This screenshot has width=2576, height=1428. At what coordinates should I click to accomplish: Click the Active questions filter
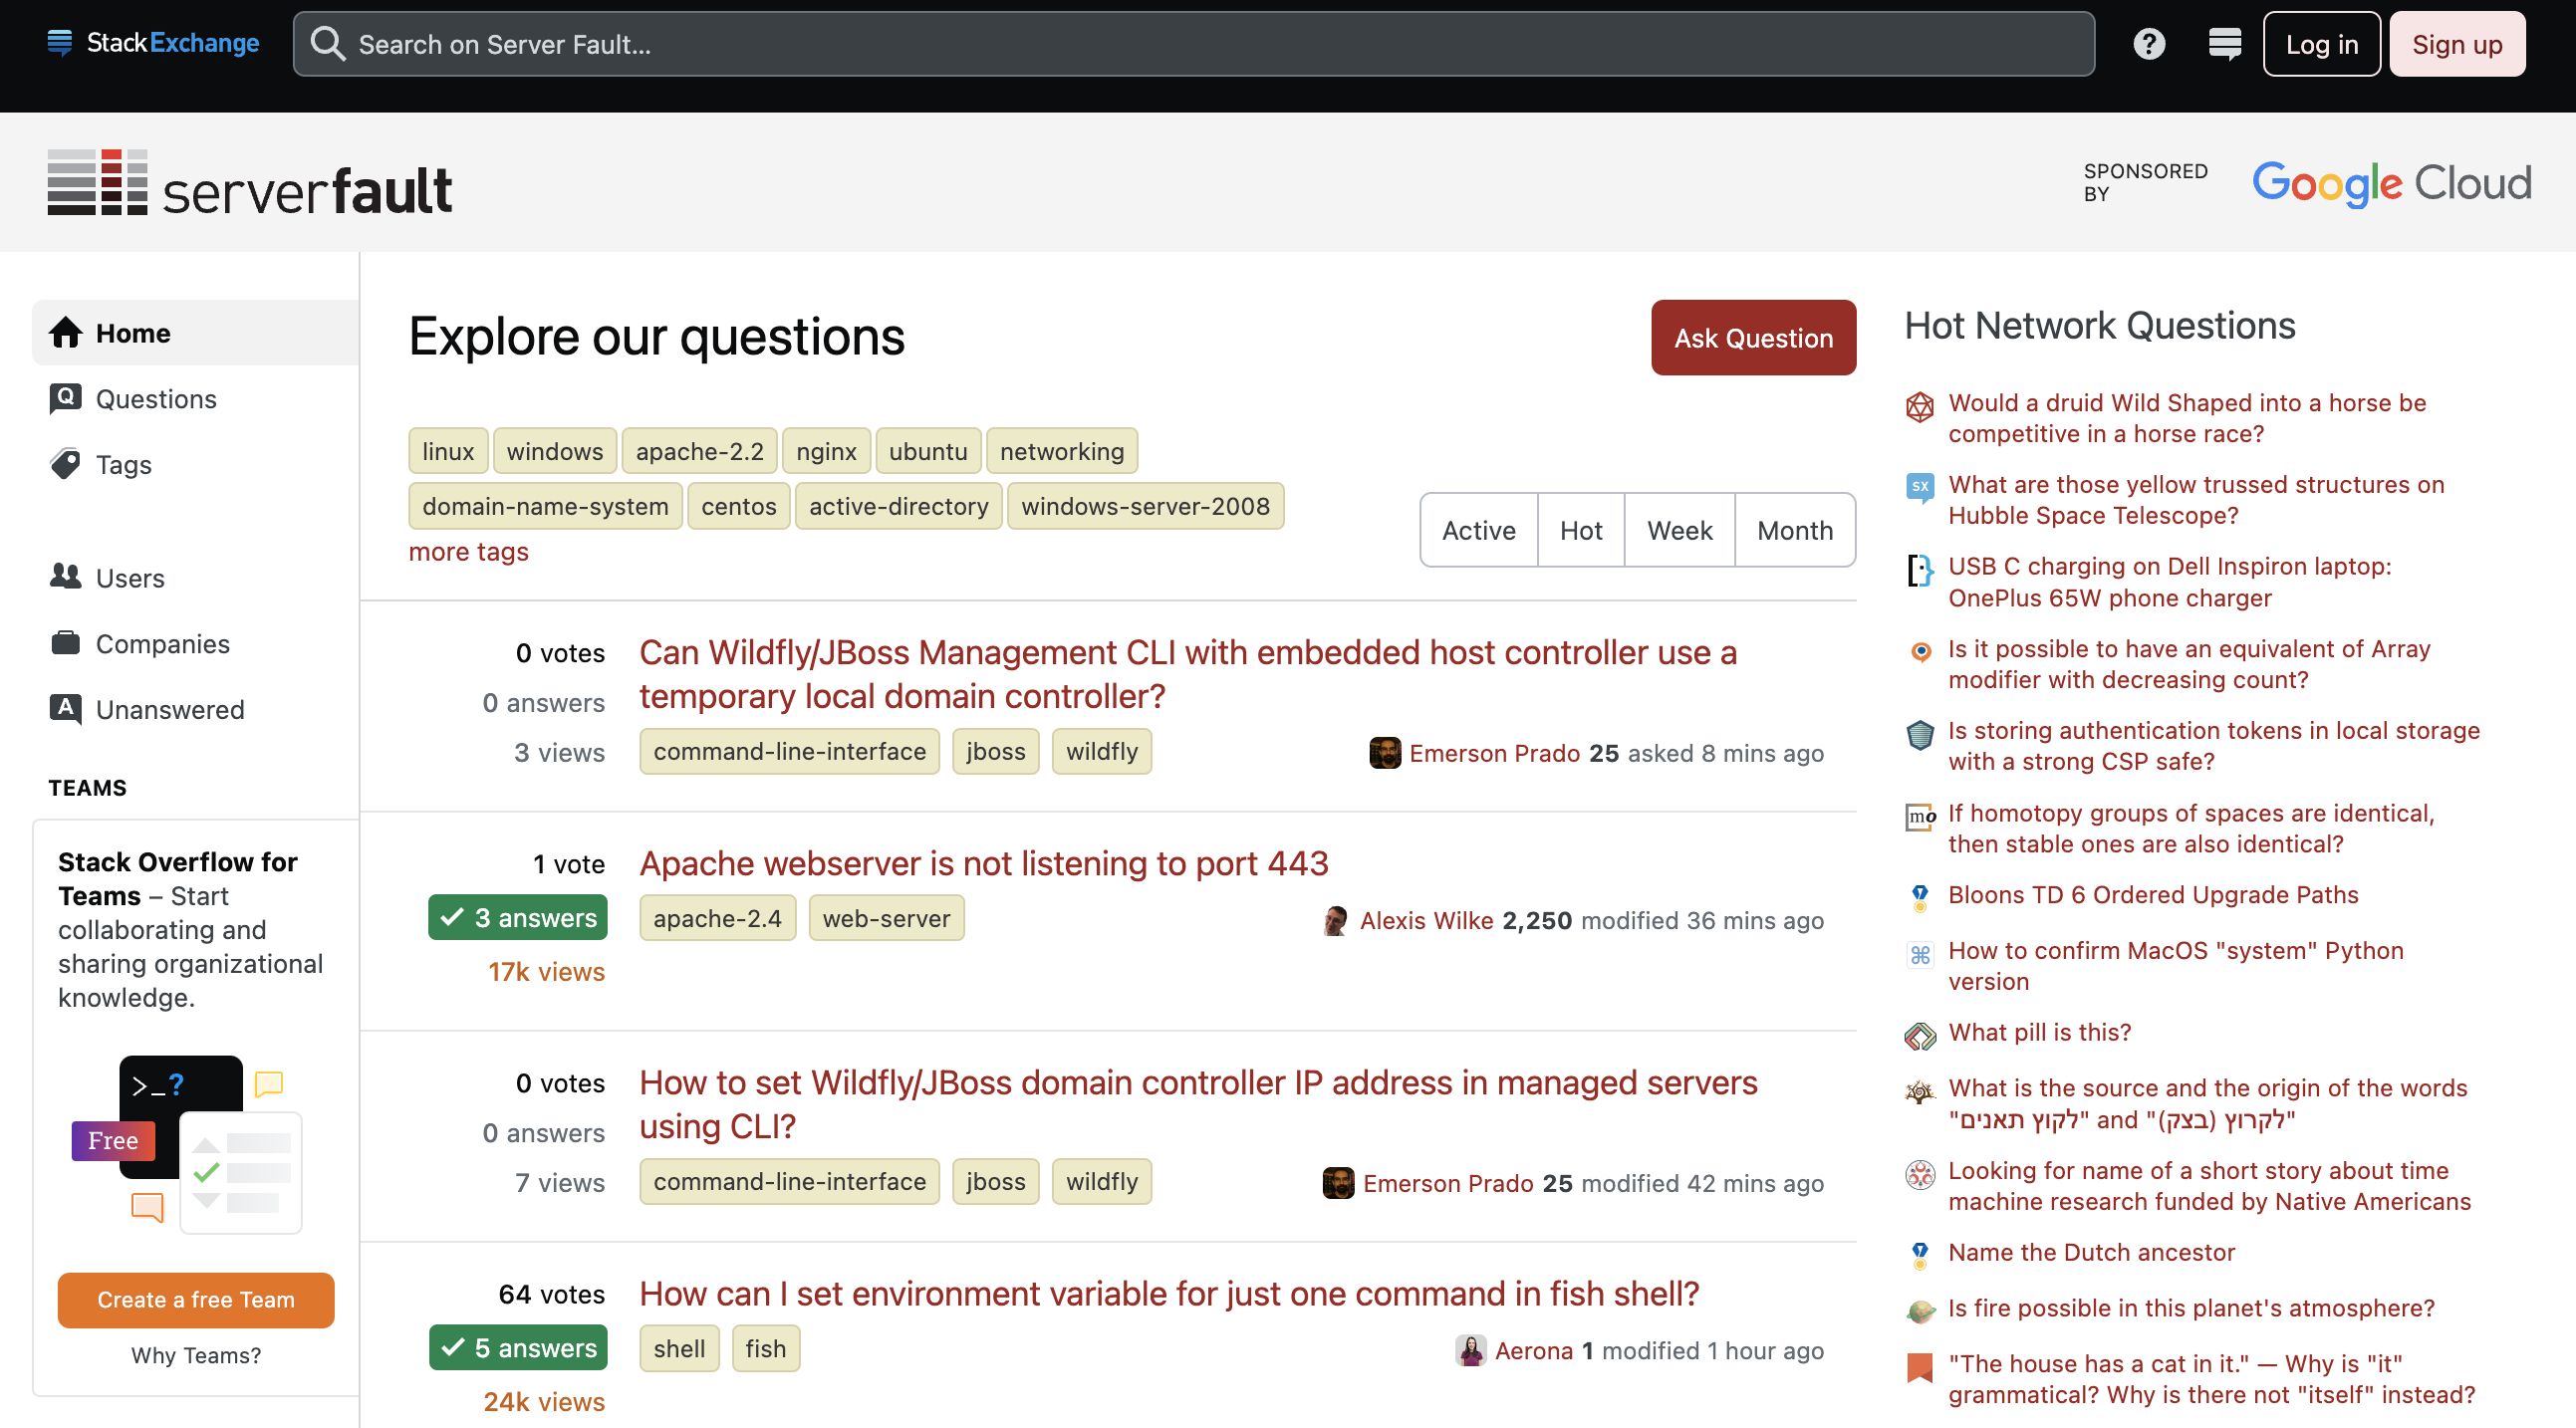1479,530
